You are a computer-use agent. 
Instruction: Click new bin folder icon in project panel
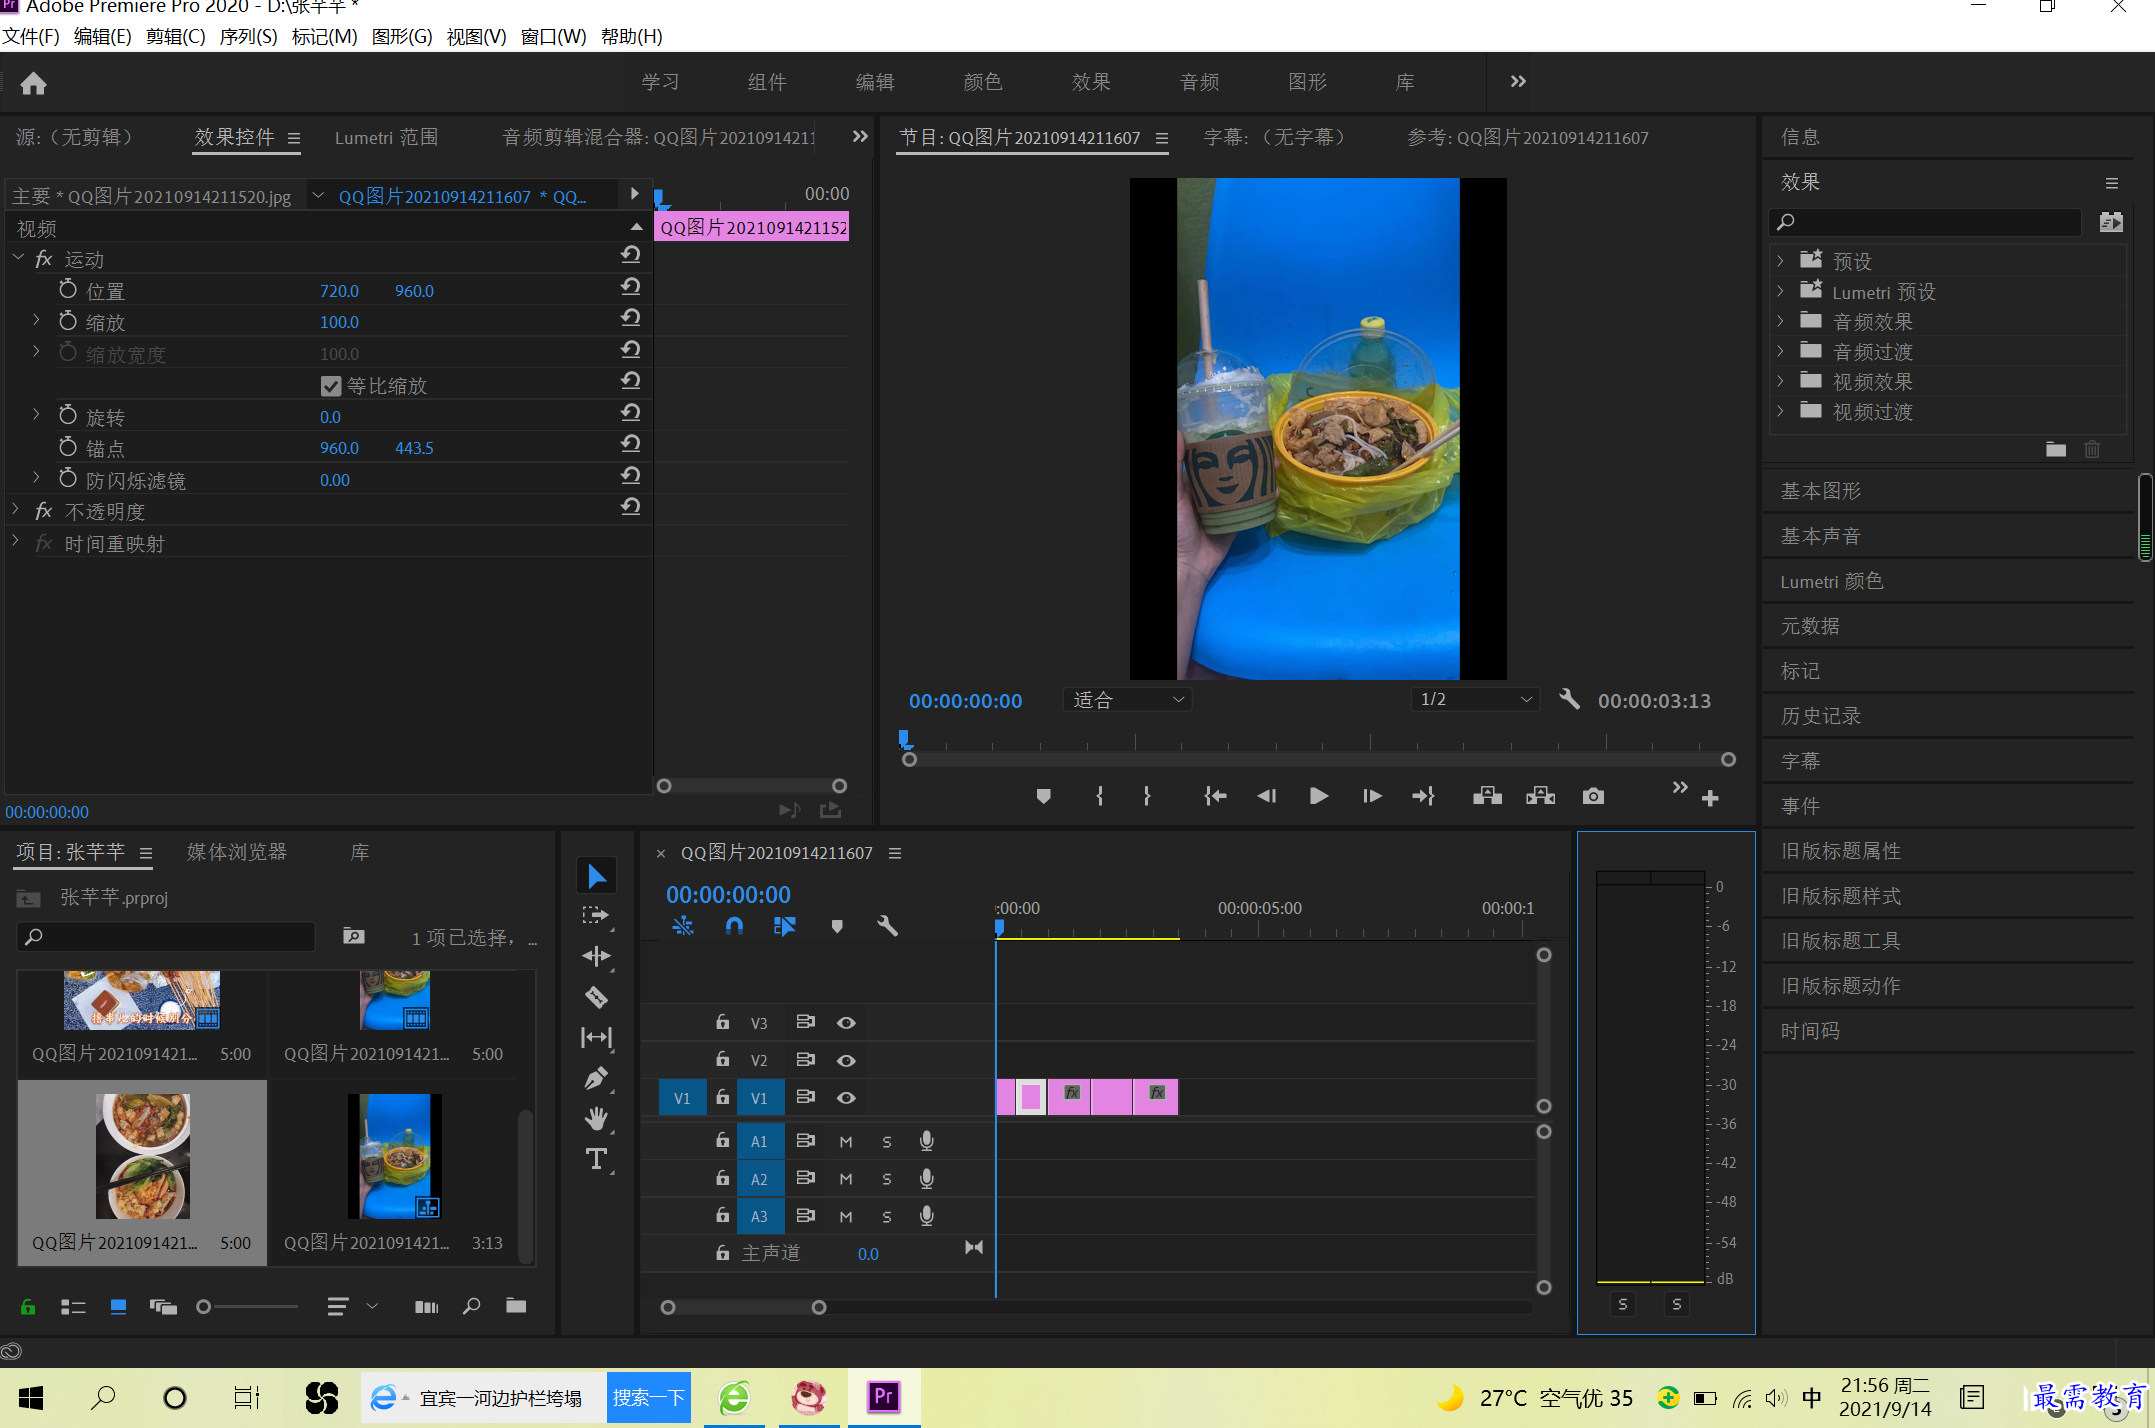[516, 1306]
